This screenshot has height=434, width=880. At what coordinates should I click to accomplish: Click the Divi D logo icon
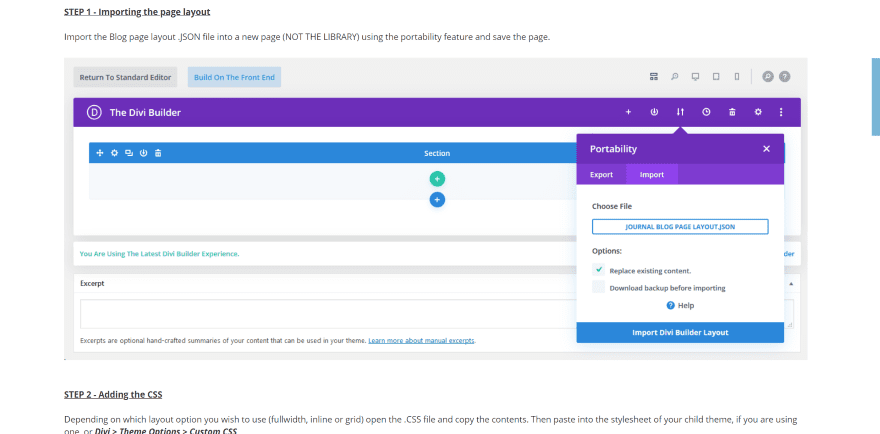(94, 112)
